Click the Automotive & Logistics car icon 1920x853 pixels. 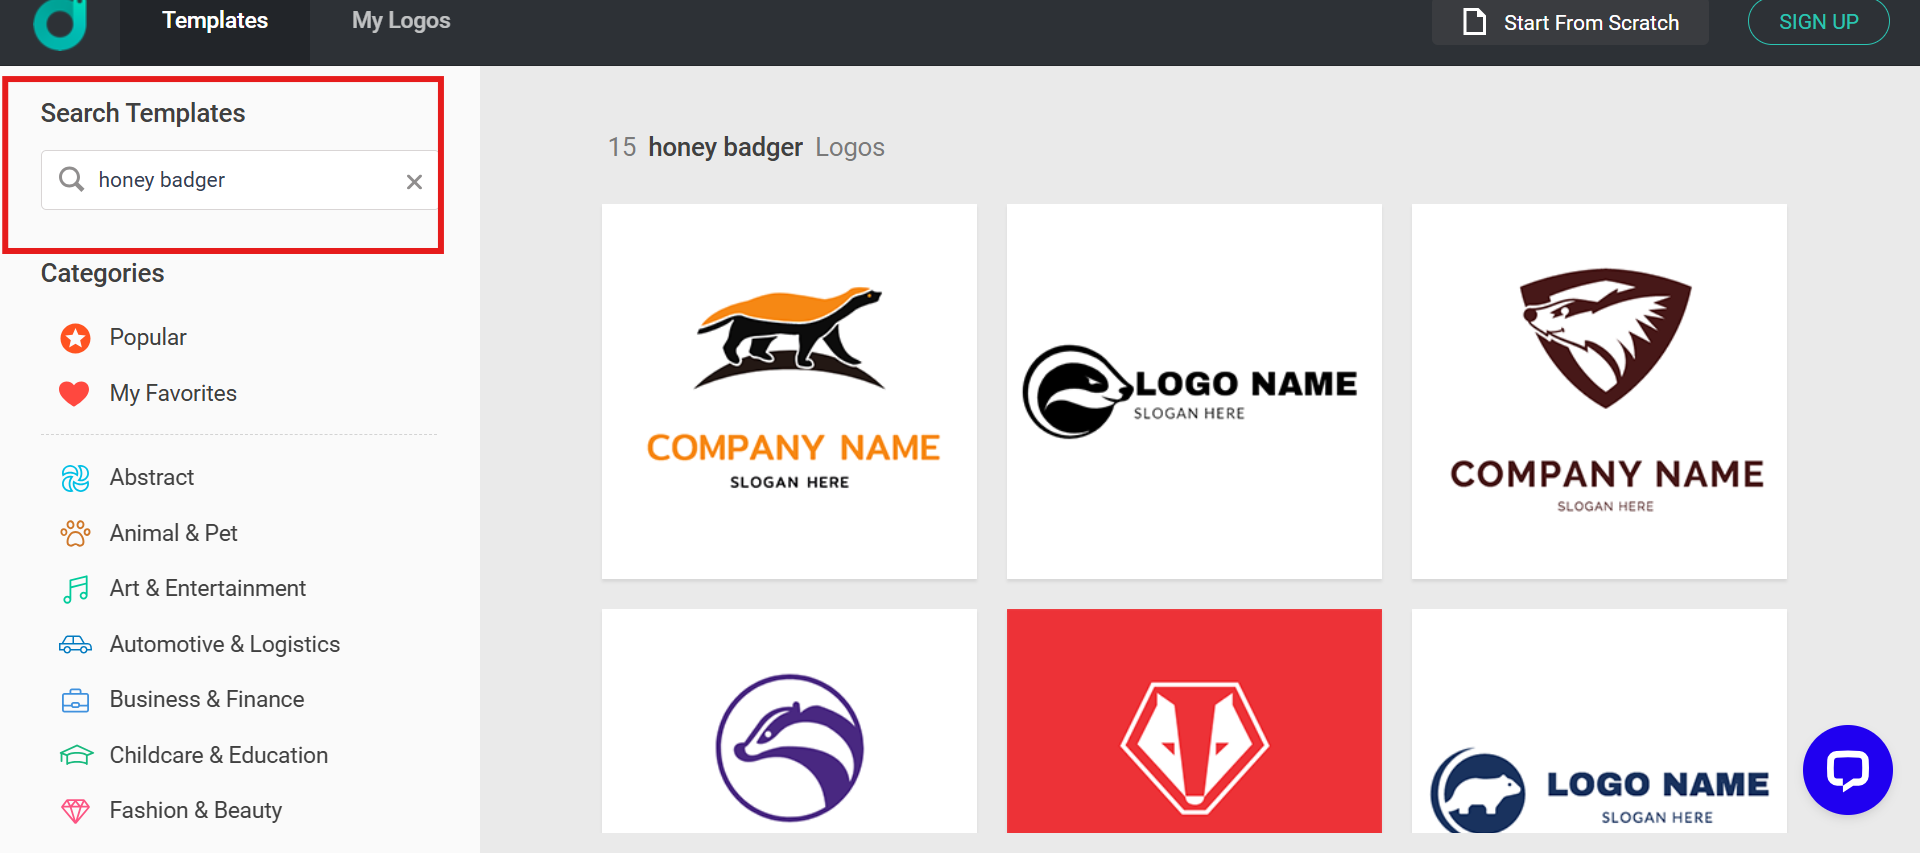[x=75, y=645]
